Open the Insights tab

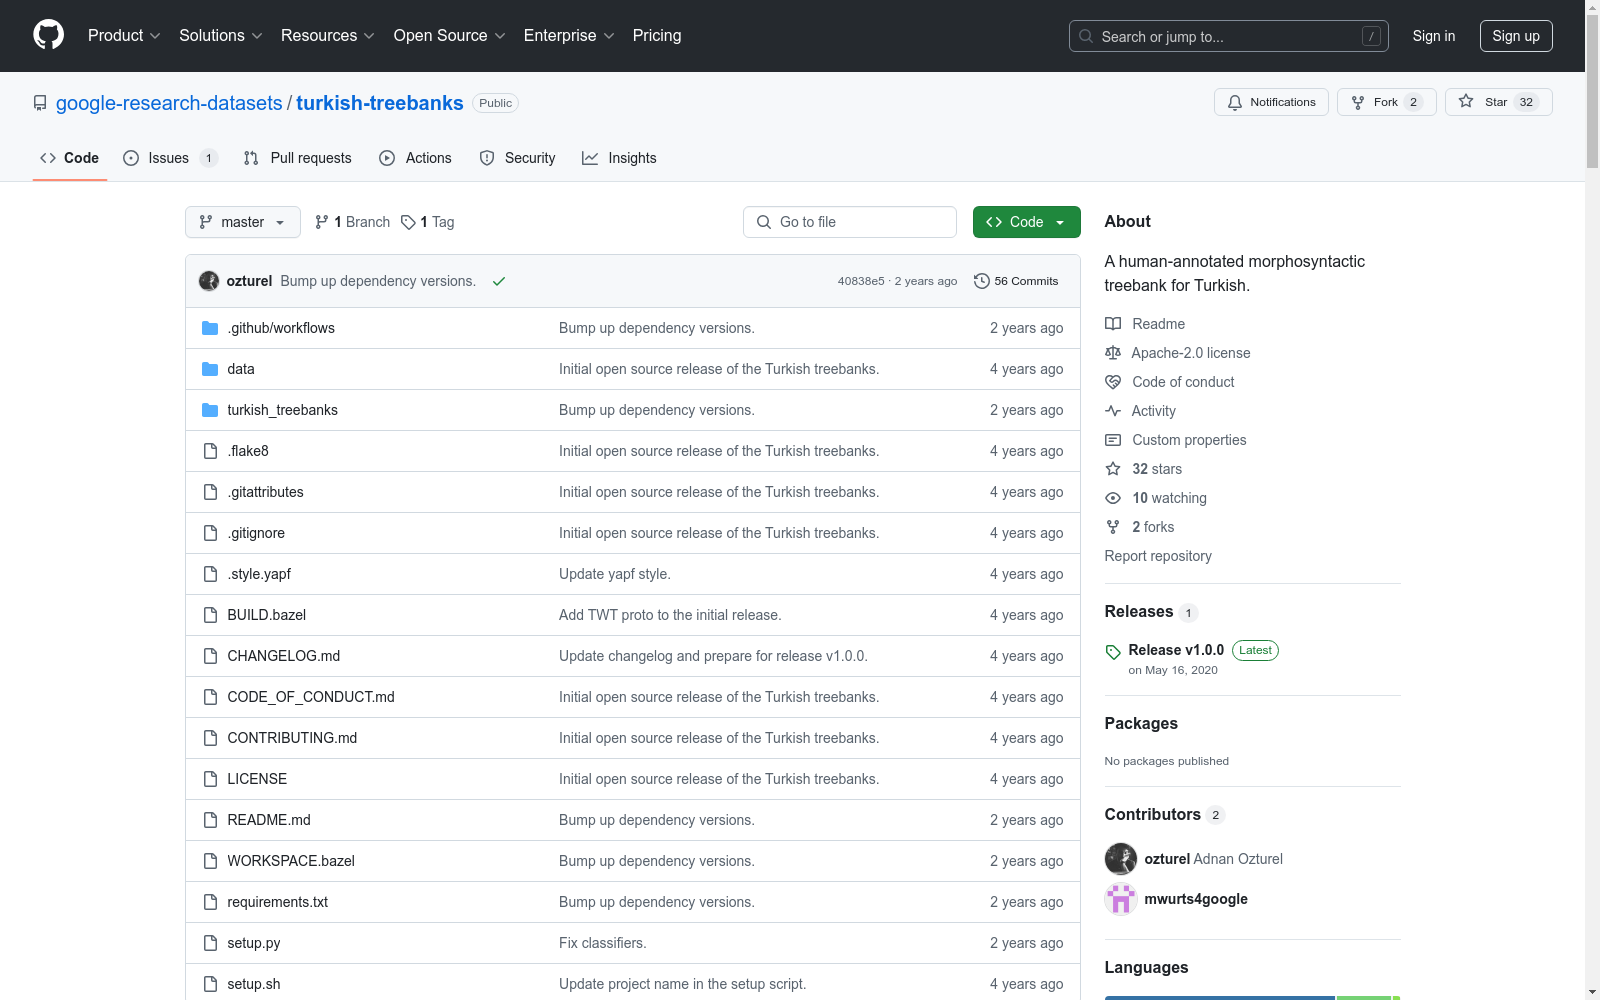click(x=620, y=158)
